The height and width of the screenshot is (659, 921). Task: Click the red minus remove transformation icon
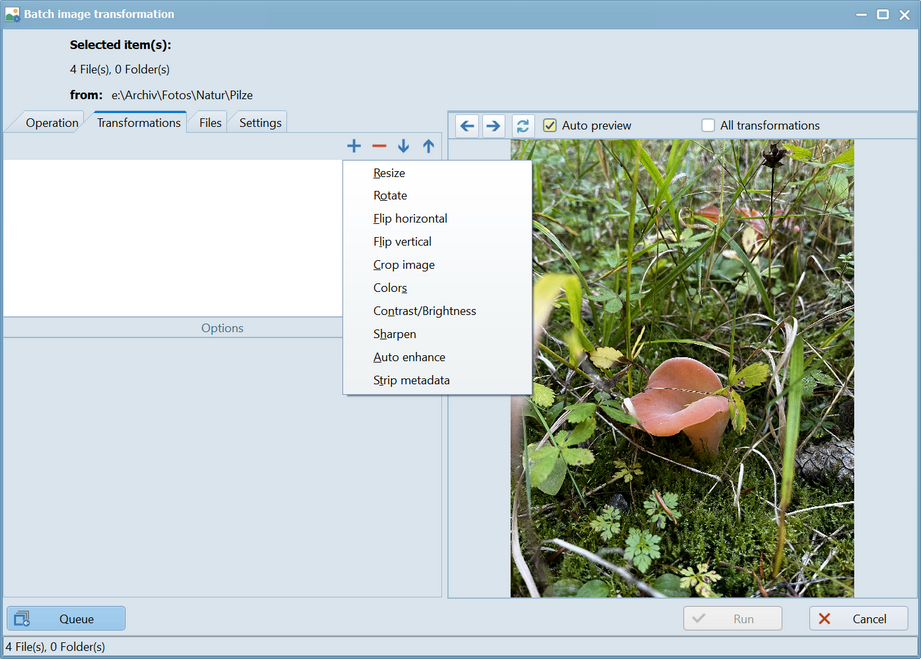pos(379,146)
